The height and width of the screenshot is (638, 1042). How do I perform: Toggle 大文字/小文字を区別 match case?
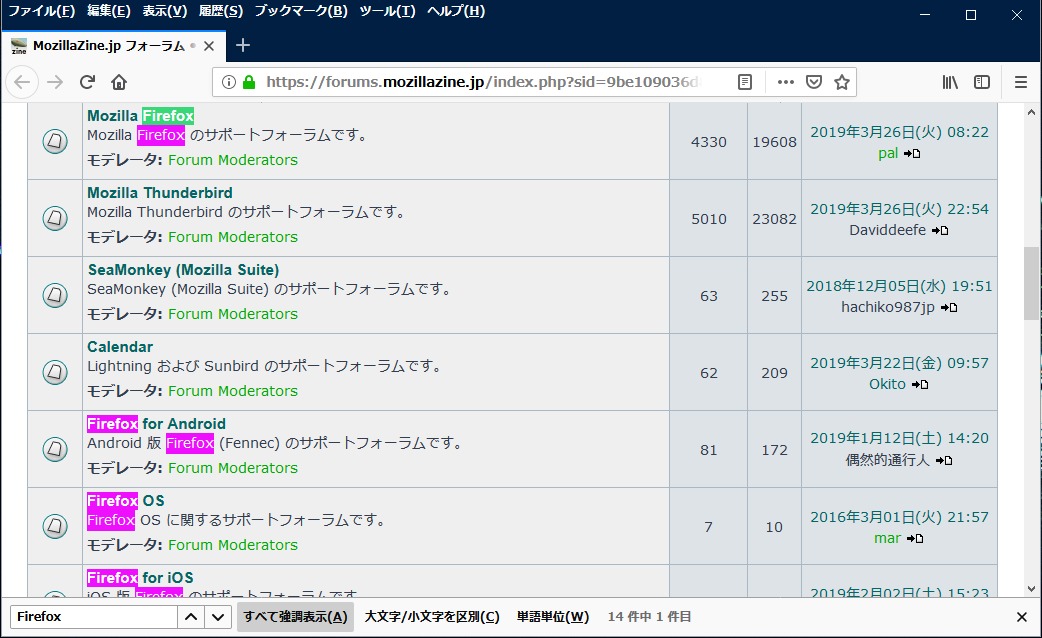(432, 617)
